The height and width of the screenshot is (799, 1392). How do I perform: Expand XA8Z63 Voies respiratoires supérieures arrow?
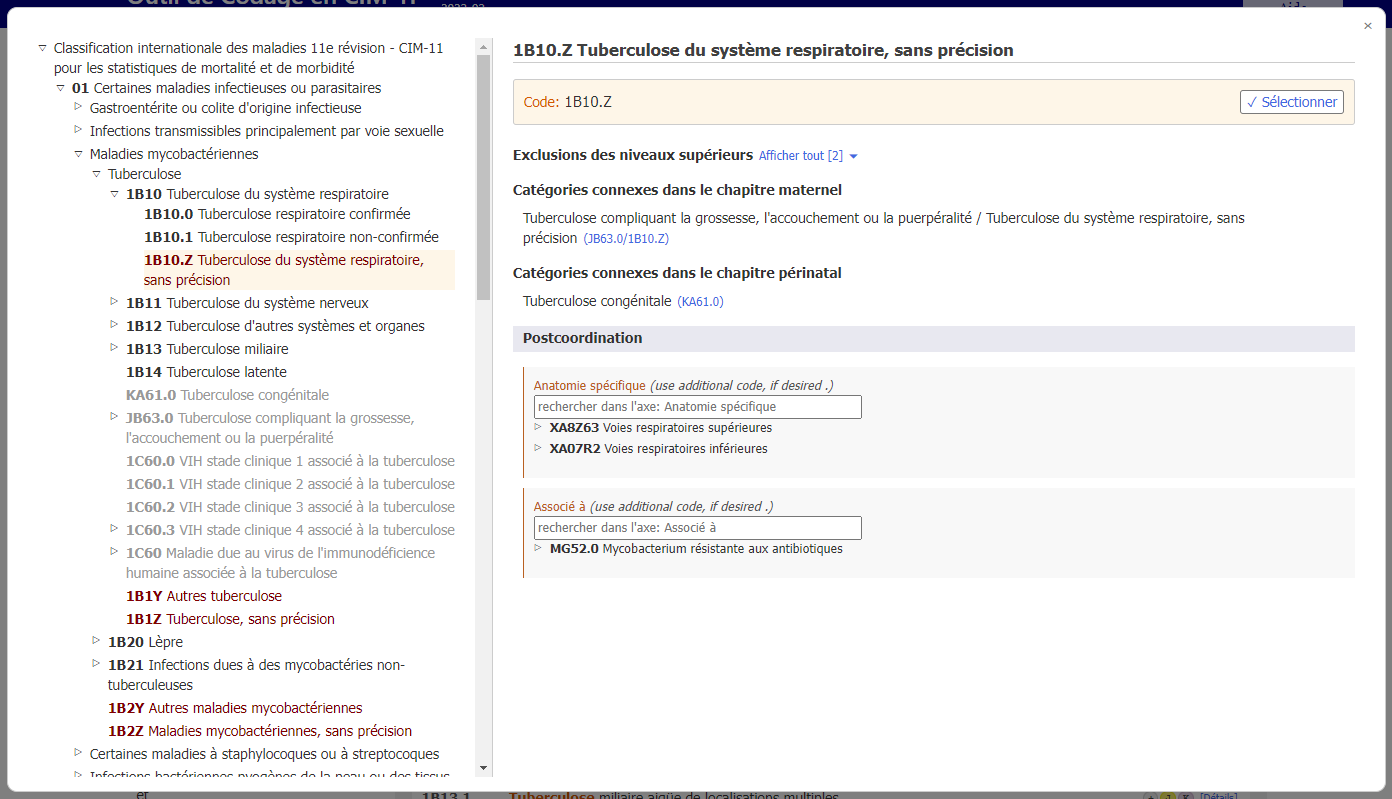(x=538, y=425)
